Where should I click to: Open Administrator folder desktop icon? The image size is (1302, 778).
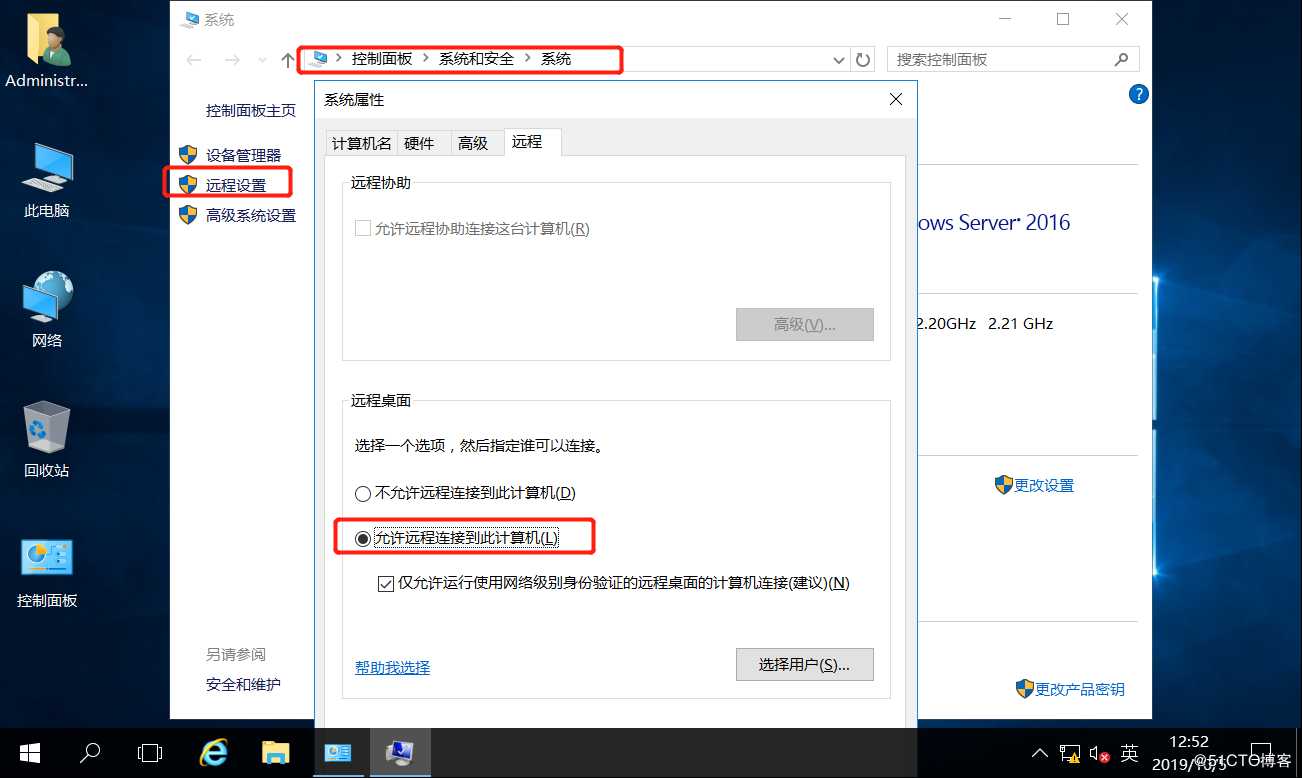pos(47,52)
